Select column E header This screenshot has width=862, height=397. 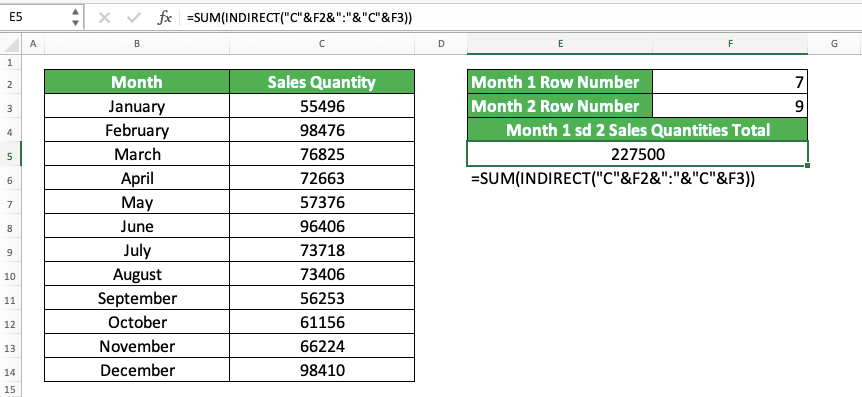(560, 43)
